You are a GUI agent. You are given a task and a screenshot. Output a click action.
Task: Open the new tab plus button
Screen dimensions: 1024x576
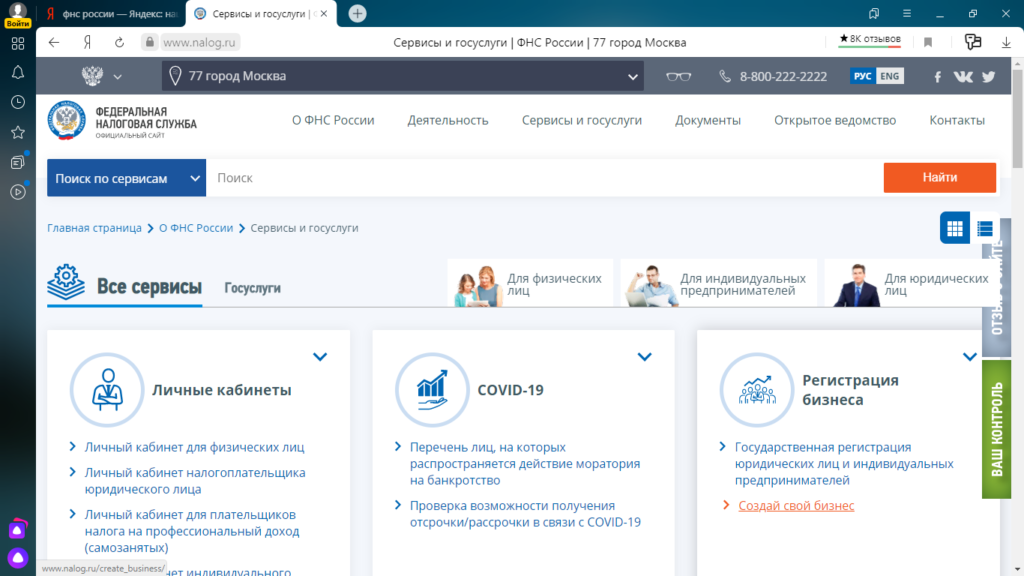pos(357,14)
